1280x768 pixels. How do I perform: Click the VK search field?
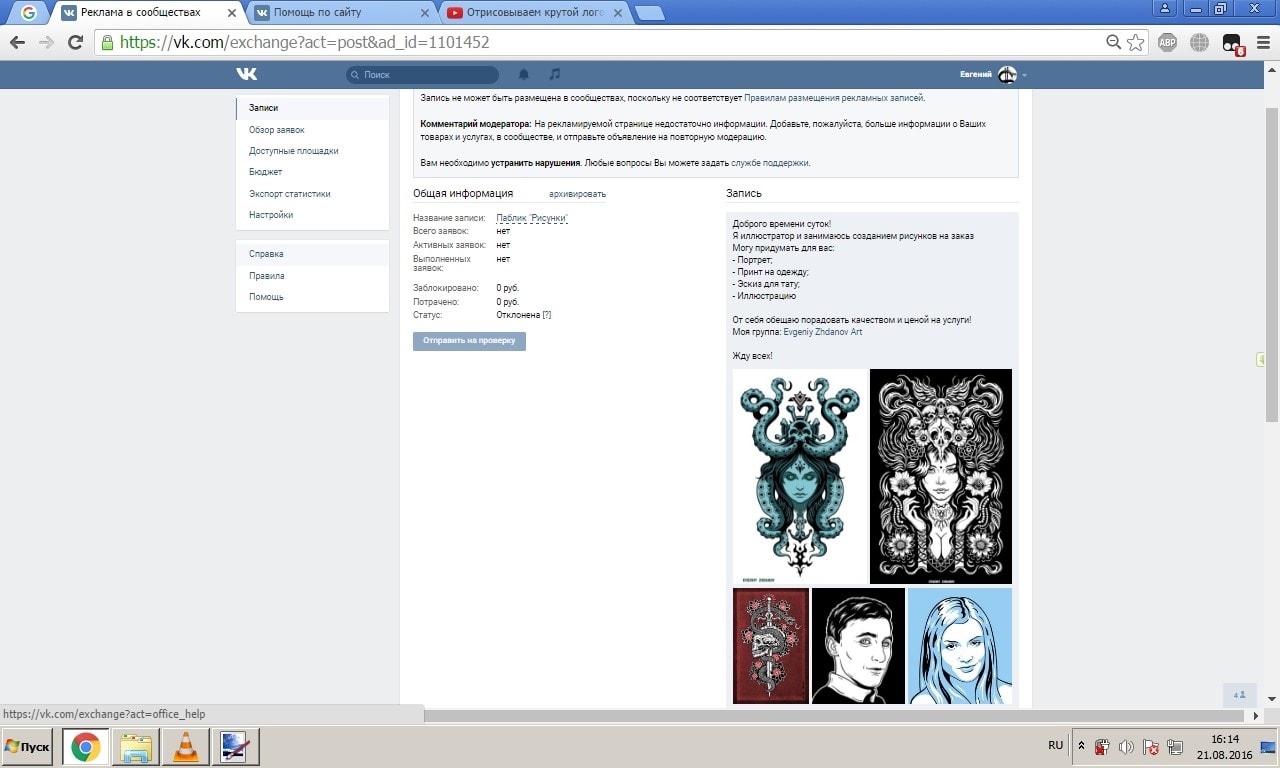point(422,75)
